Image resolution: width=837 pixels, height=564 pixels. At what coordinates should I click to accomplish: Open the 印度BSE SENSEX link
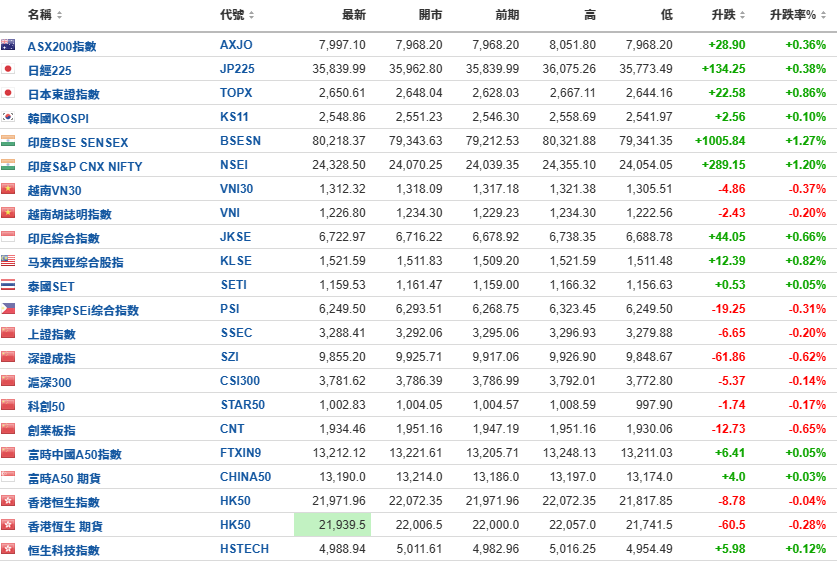click(78, 142)
